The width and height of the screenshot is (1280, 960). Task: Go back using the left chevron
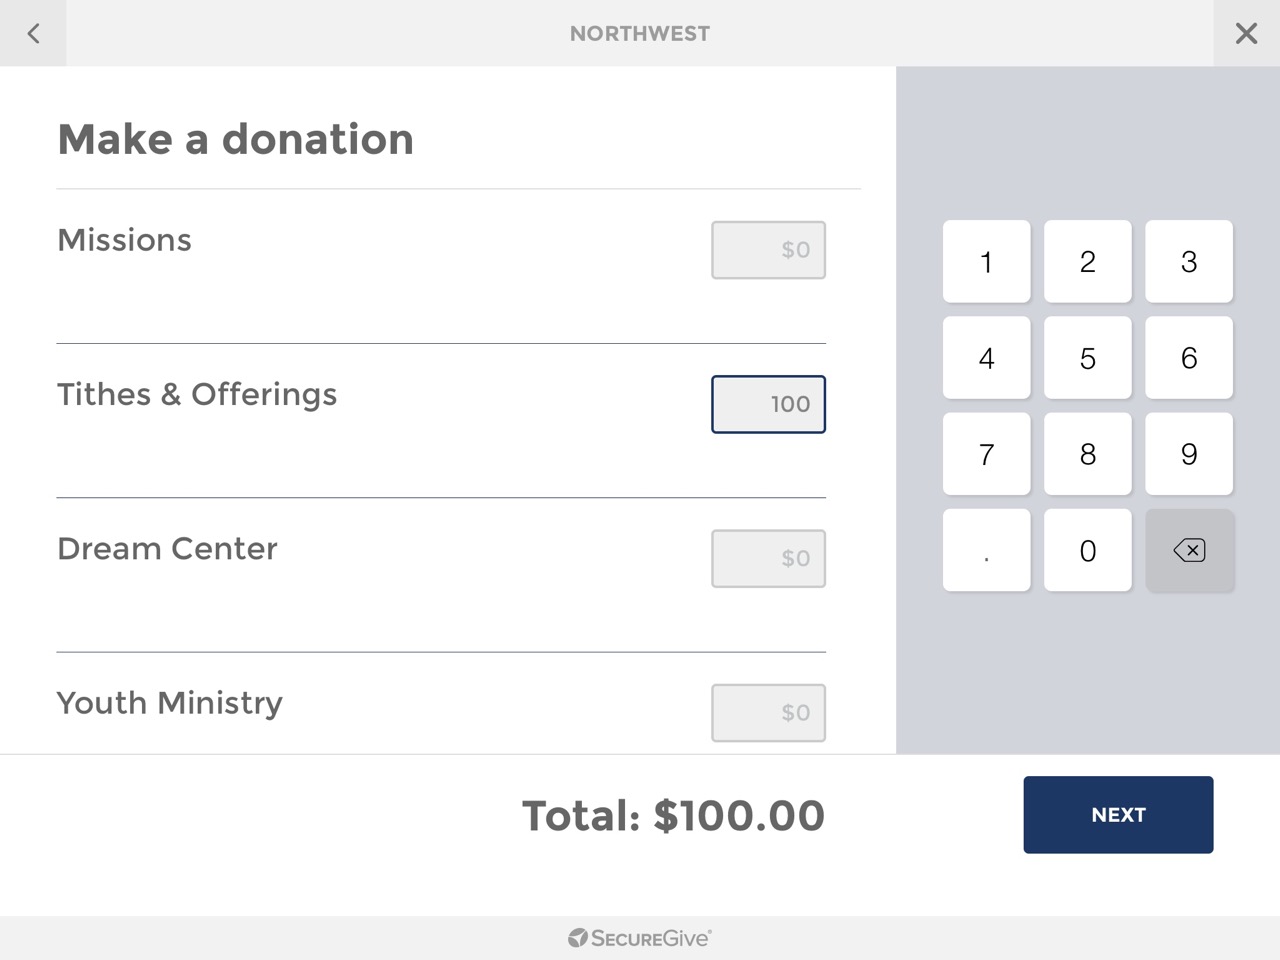33,33
